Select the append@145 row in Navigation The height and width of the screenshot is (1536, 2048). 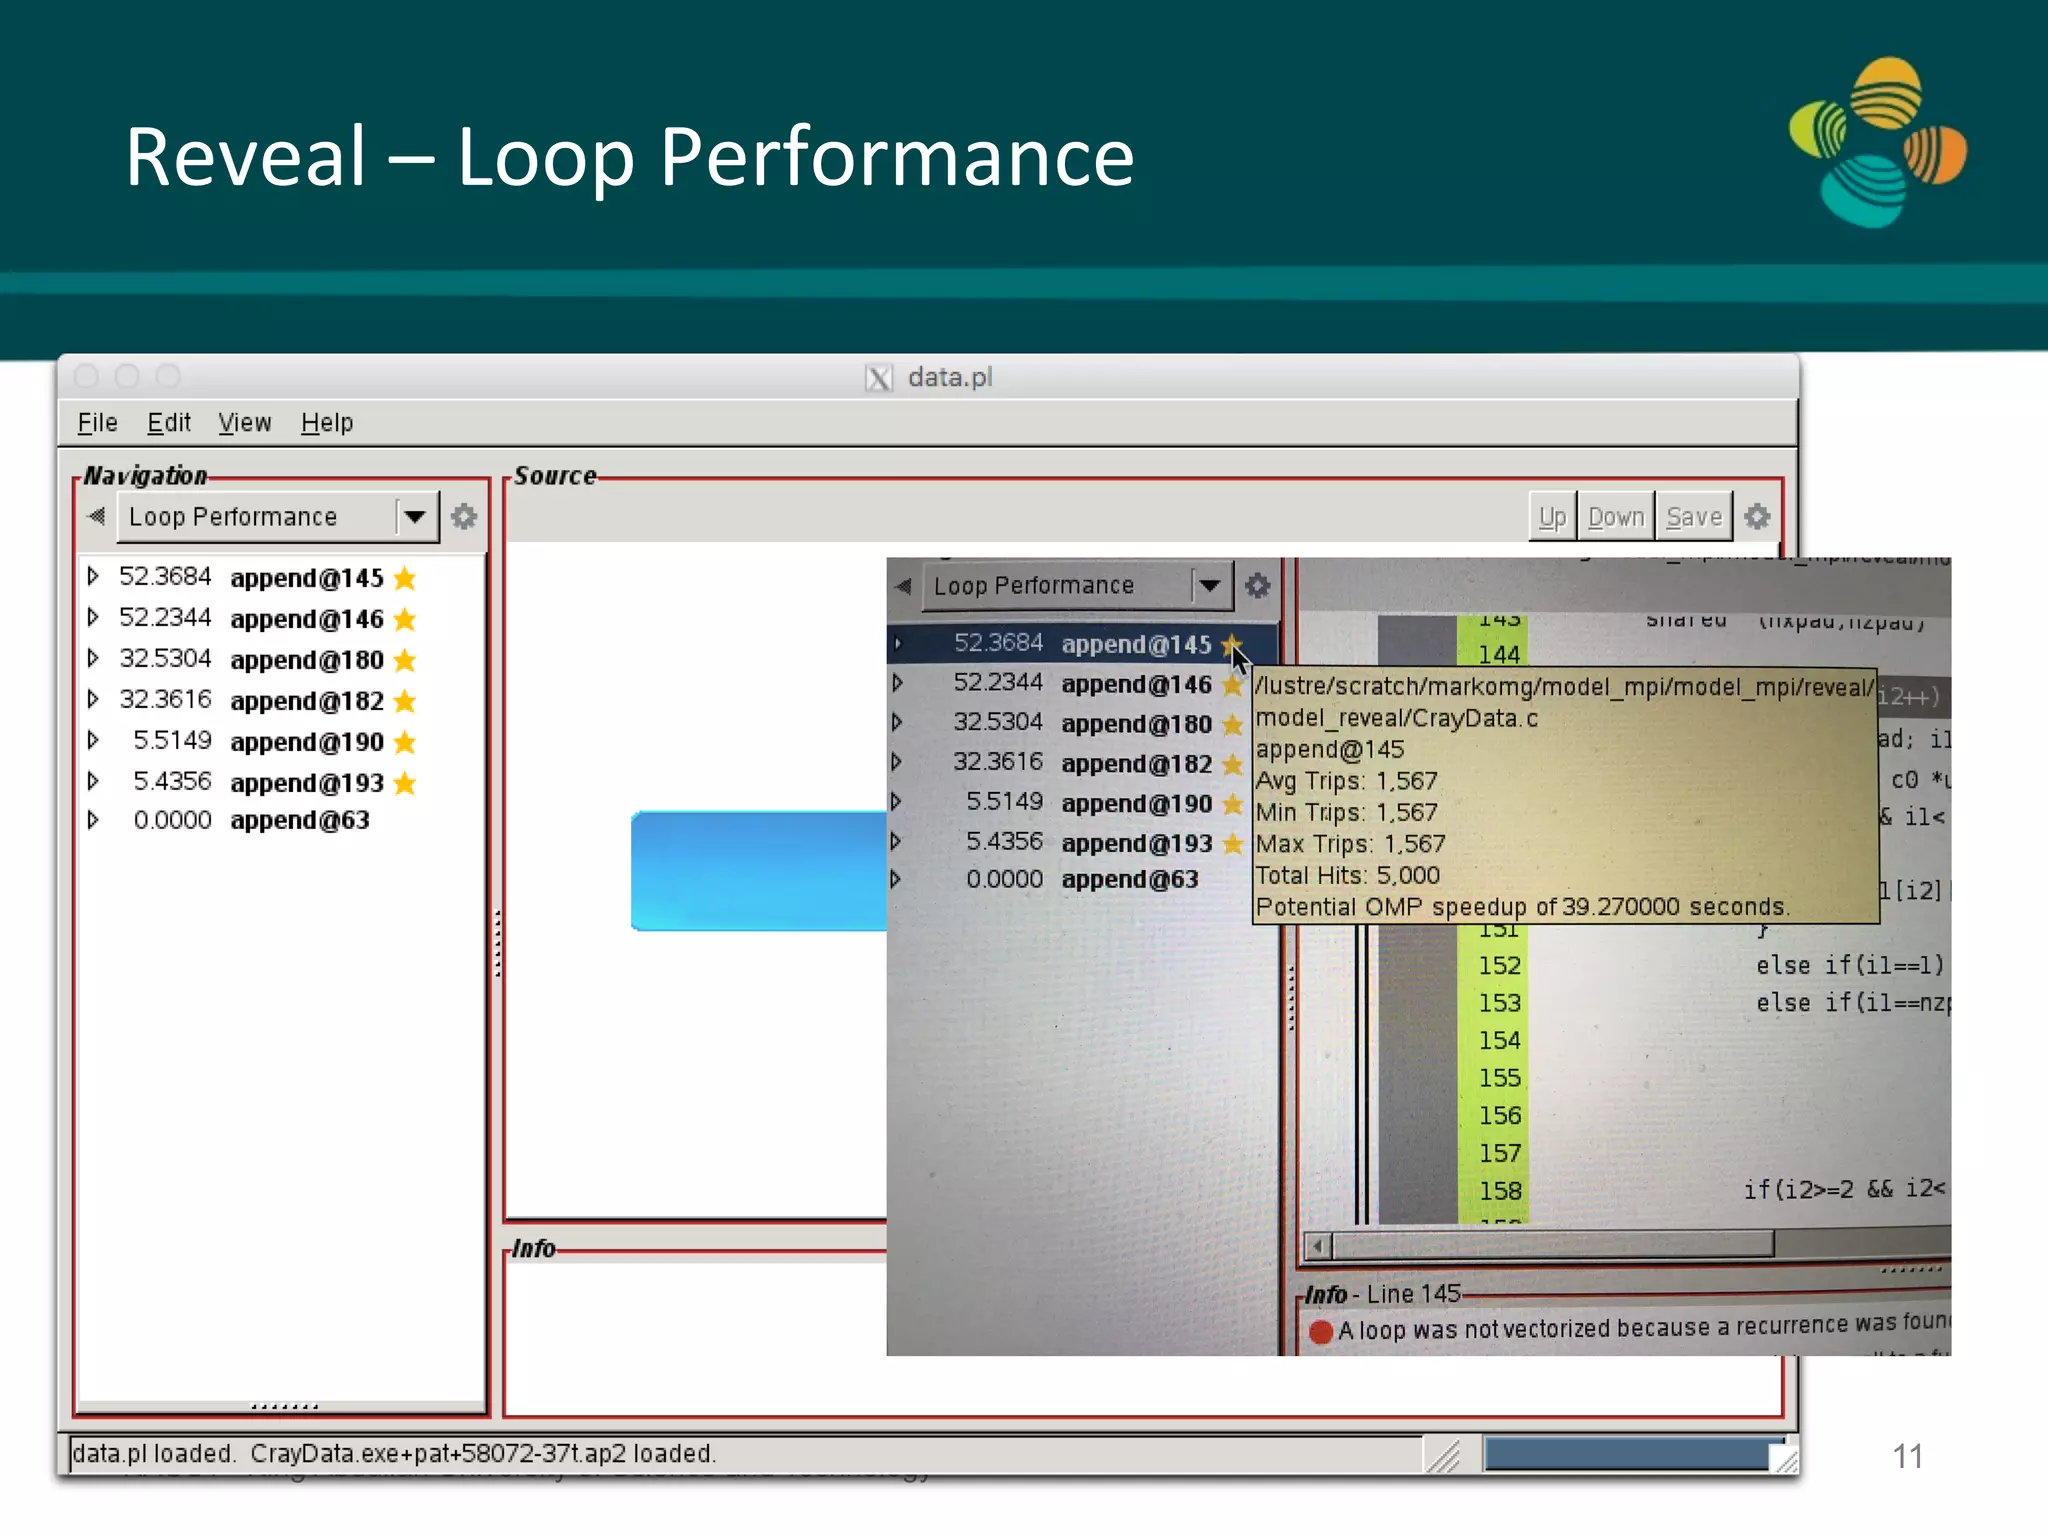point(281,578)
